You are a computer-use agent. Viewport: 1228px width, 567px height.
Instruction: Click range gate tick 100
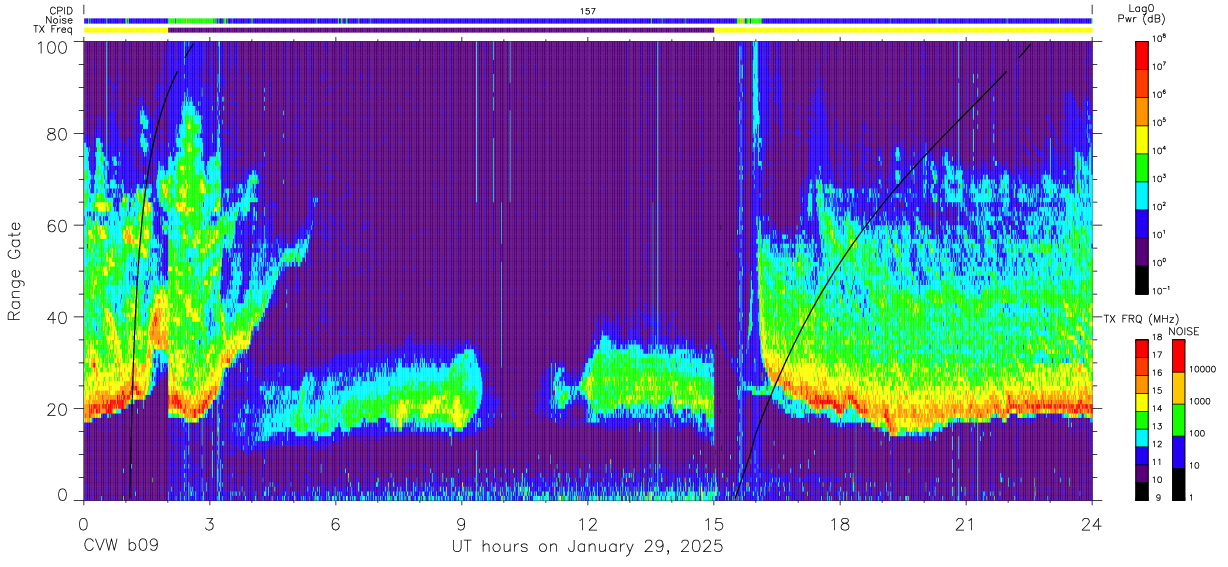[x=53, y=46]
